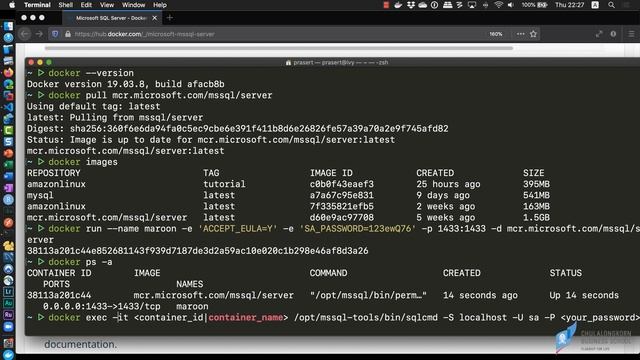The height and width of the screenshot is (360, 640).
Task: Open the 1Password menu bar icon
Action: coord(435,5)
